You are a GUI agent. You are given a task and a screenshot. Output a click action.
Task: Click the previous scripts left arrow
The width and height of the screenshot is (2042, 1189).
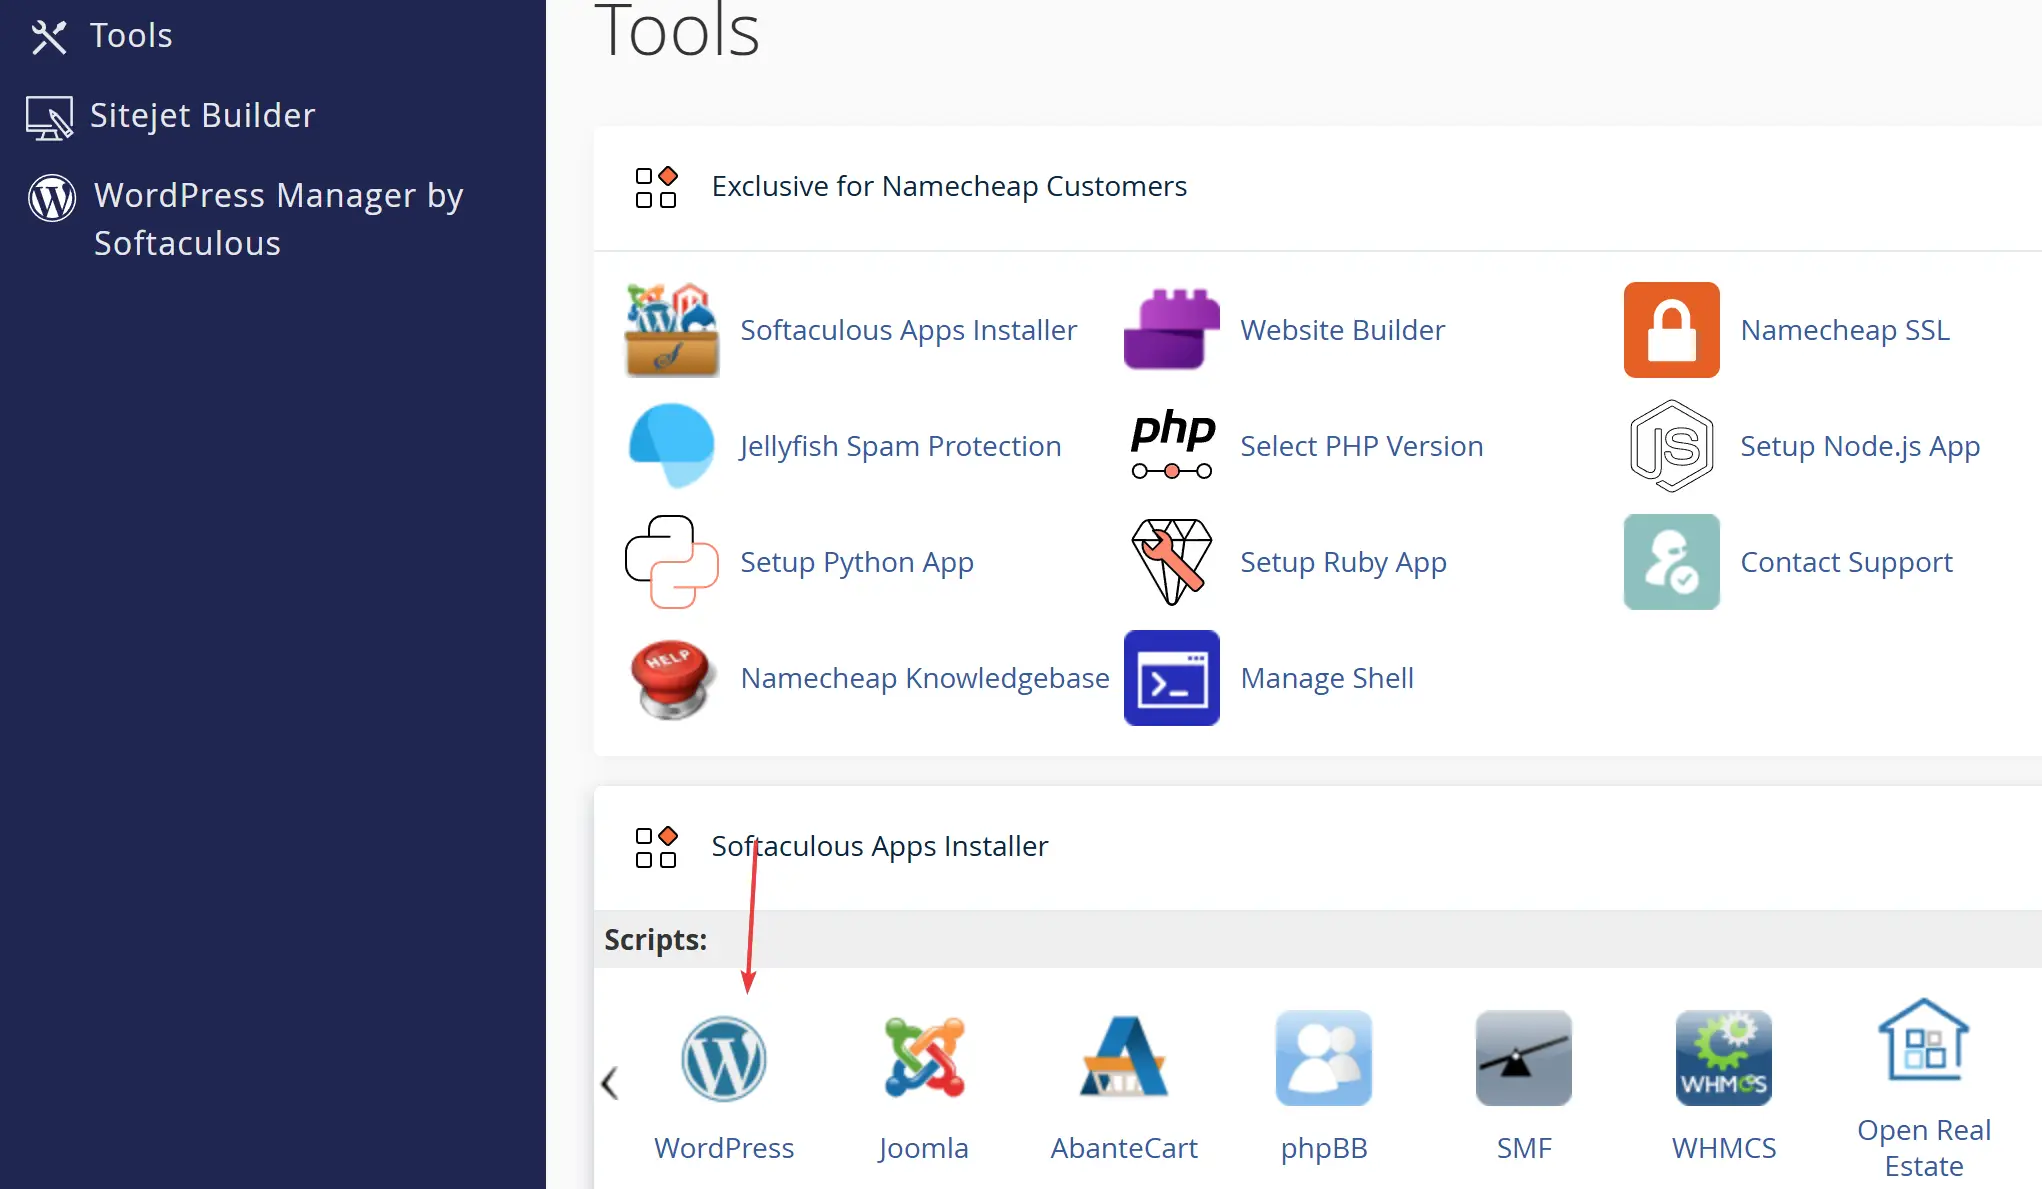pyautogui.click(x=610, y=1082)
